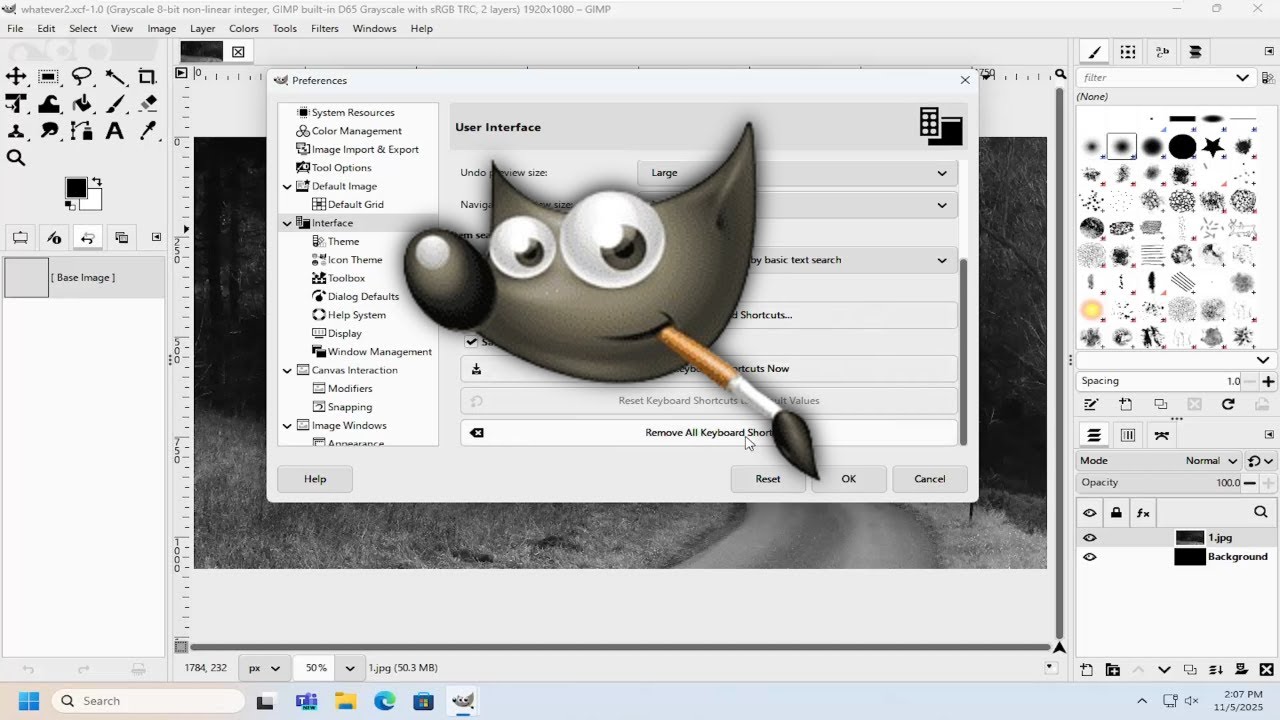Create a new layer in Layers panel
The image size is (1280, 720).
(1087, 670)
